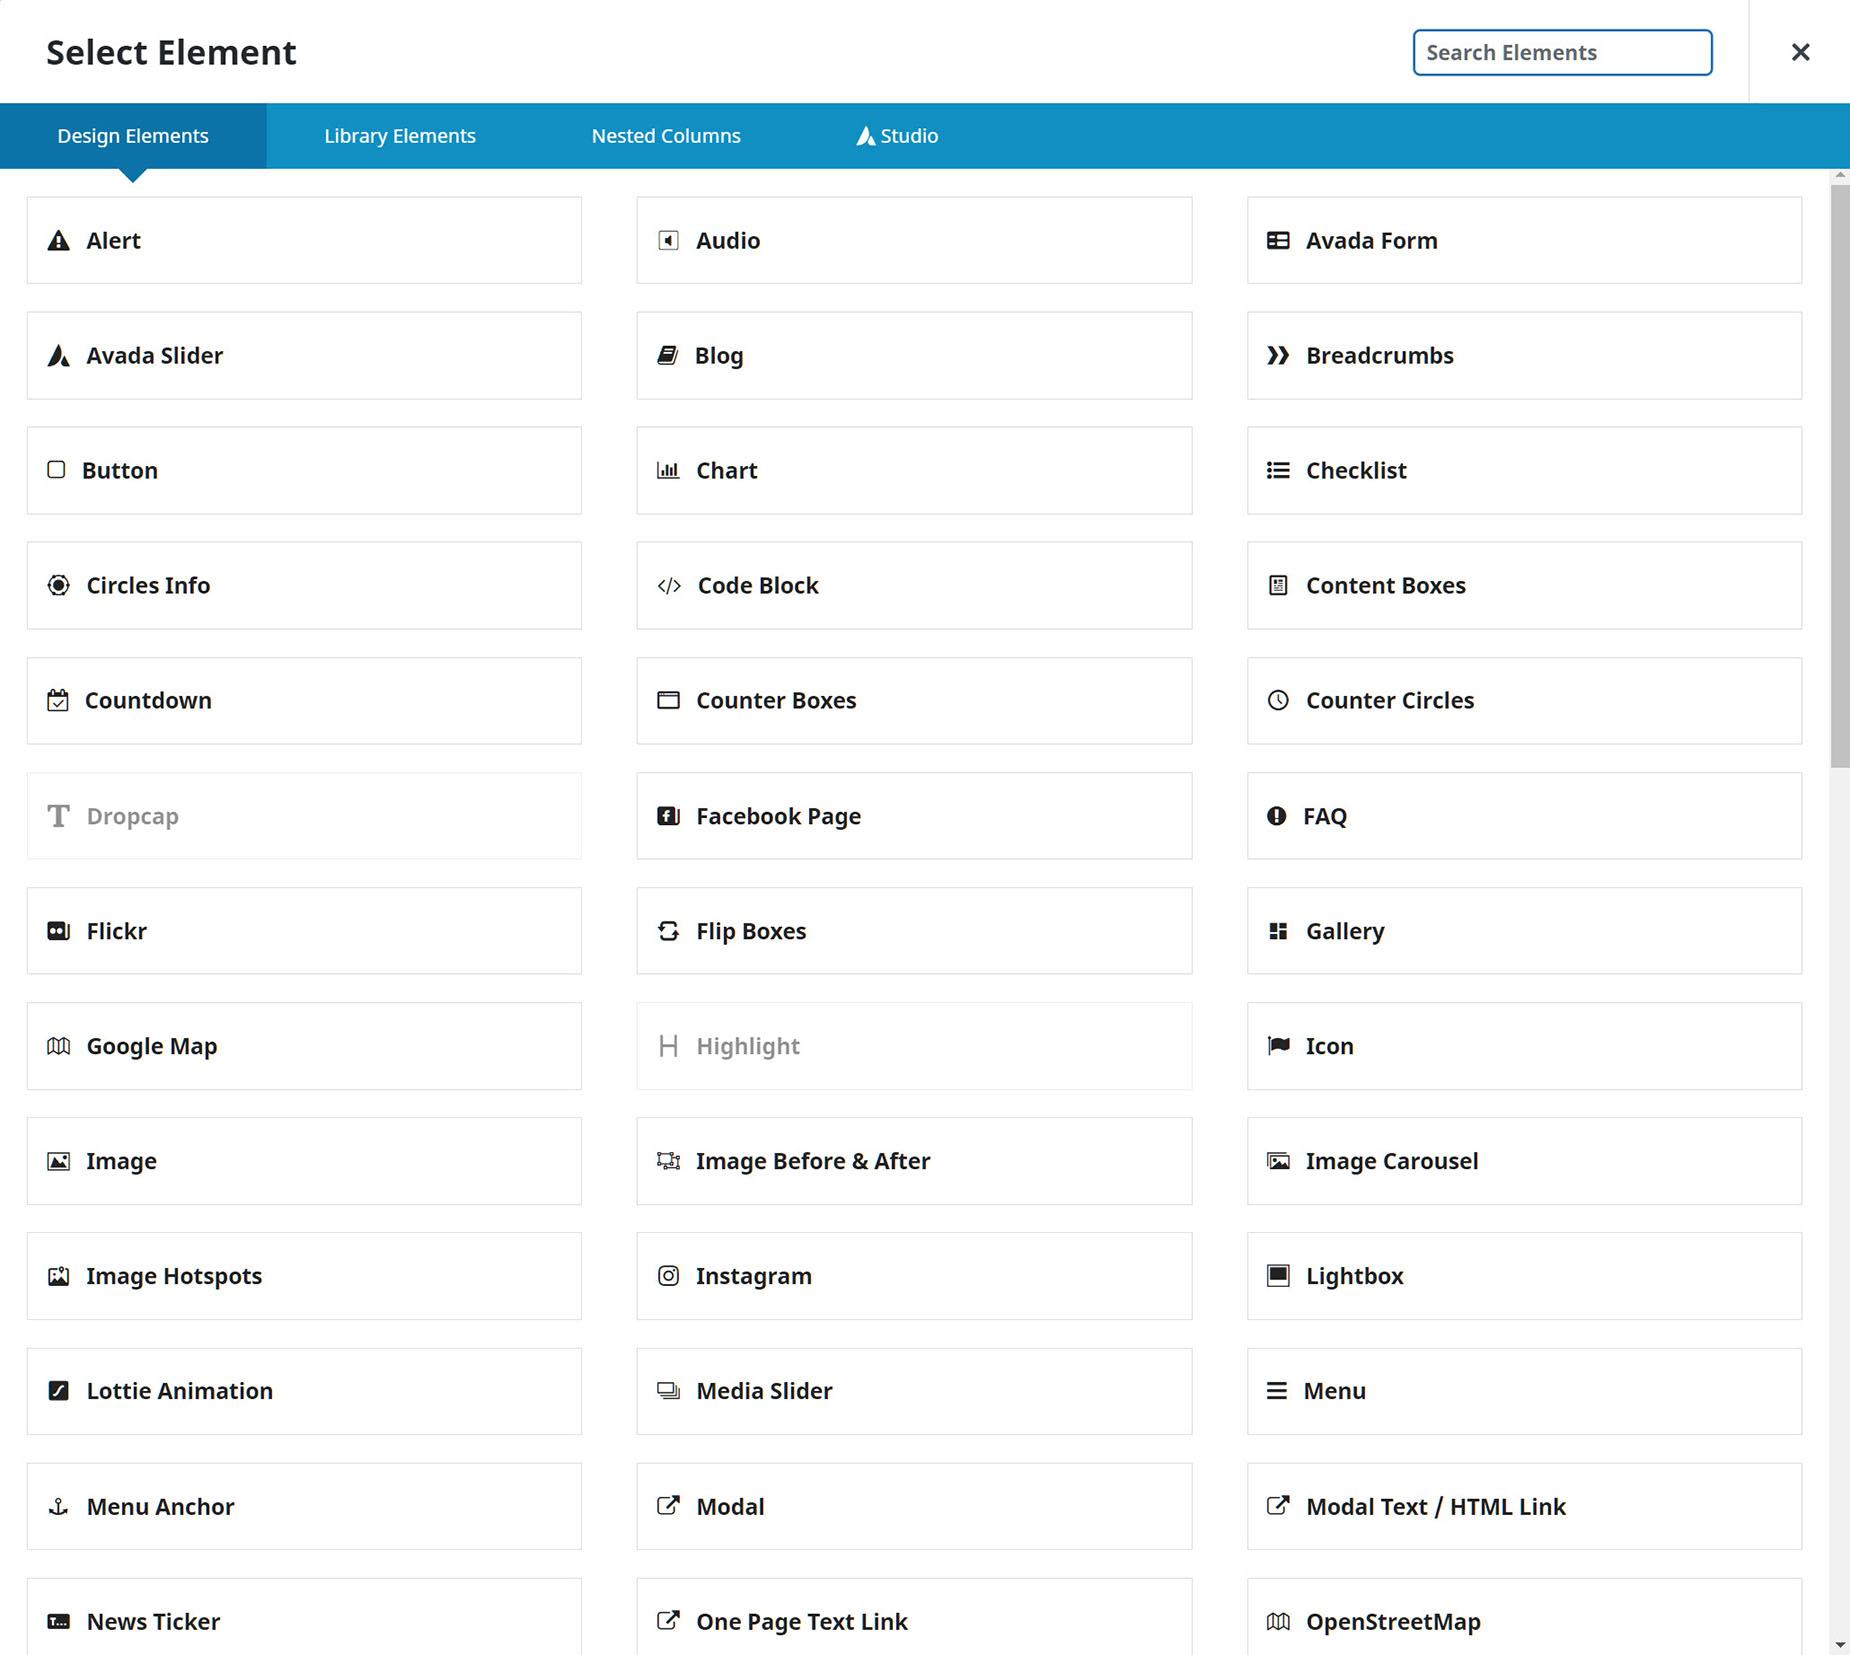Click the Avada Form icon
The image size is (1850, 1655).
tap(1278, 241)
